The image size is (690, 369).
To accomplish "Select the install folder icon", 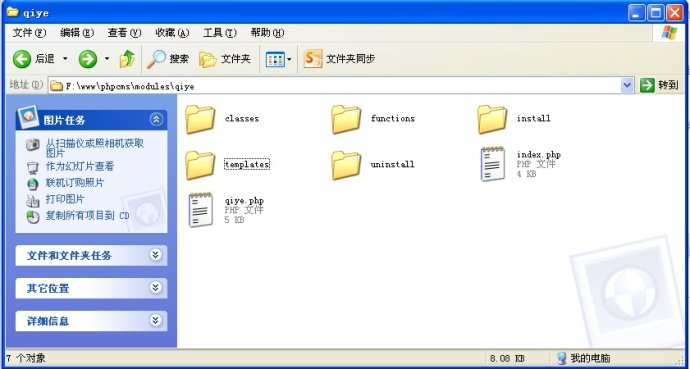I will 492,119.
